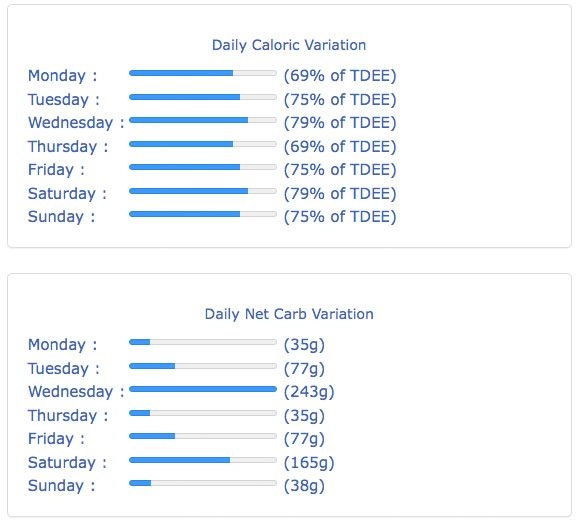Click Monday's 69% of TDEE text
This screenshot has height=527, width=581.
[x=340, y=76]
